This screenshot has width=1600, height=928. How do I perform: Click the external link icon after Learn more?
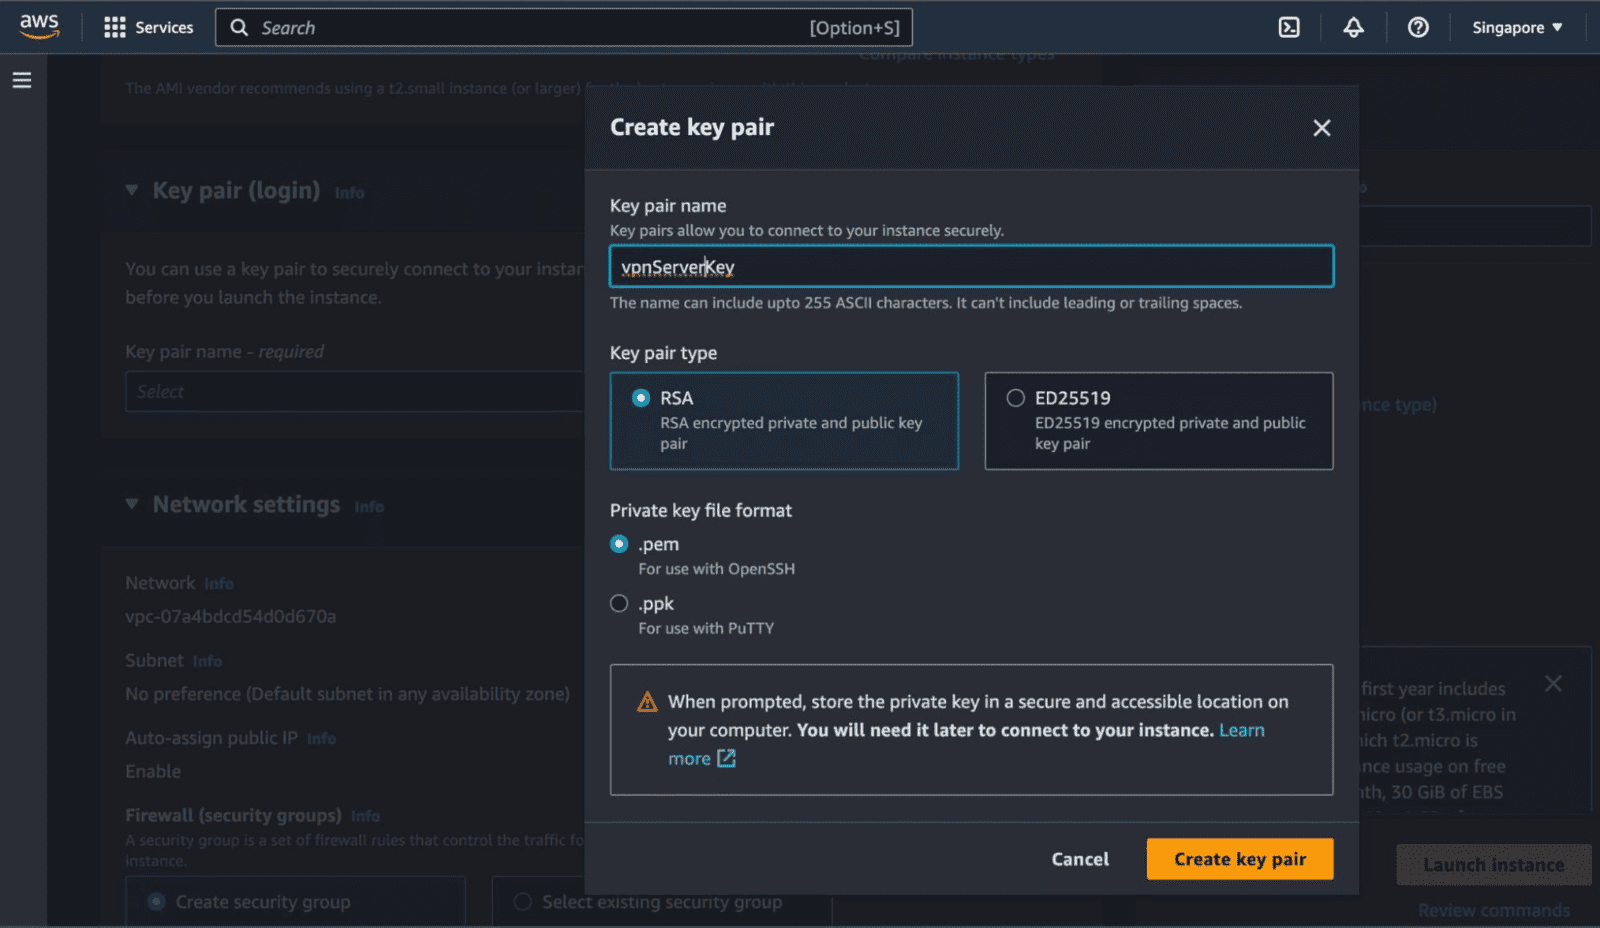coord(727,759)
